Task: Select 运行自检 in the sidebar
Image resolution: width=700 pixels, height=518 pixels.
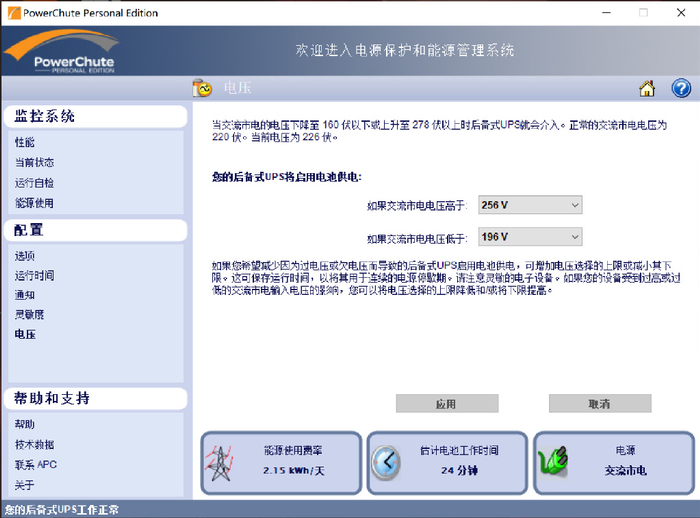Action: [x=34, y=183]
